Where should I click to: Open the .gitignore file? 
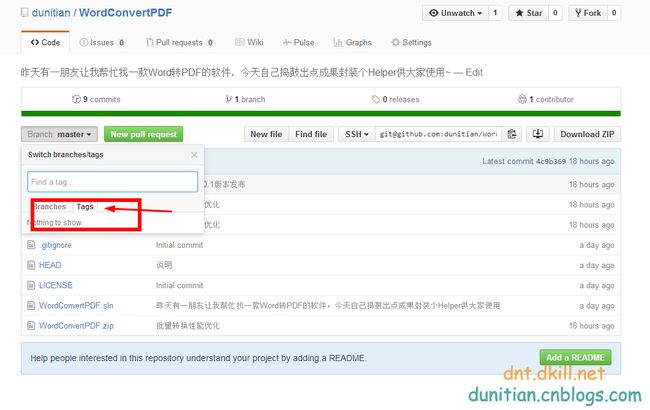click(55, 245)
